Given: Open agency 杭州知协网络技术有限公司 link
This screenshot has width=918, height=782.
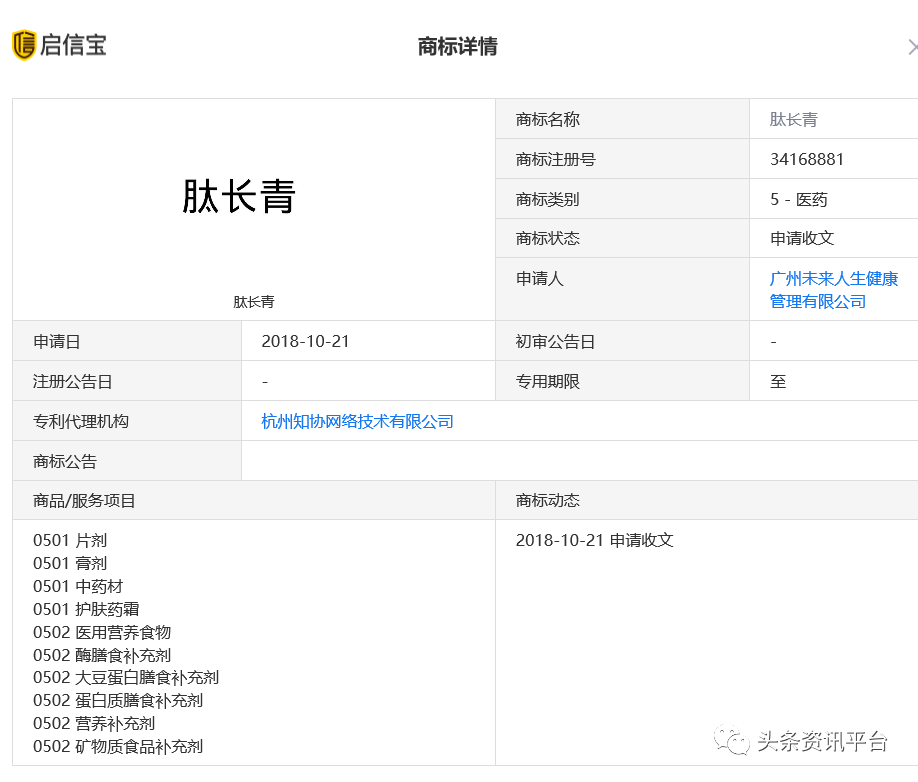Looking at the screenshot, I should pos(357,421).
